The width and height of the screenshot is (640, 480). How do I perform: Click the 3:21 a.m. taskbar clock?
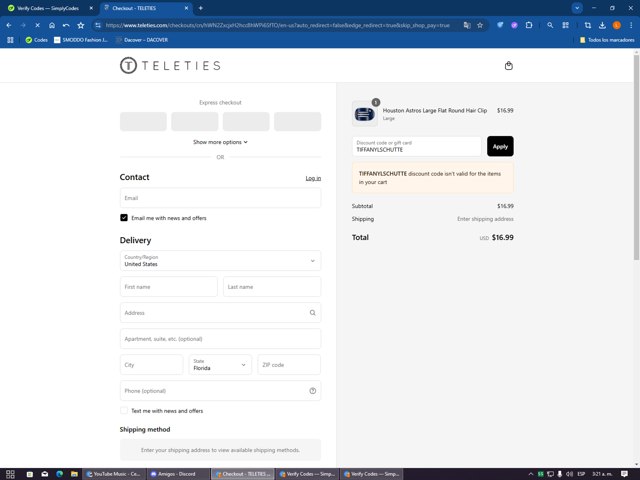[602, 474]
